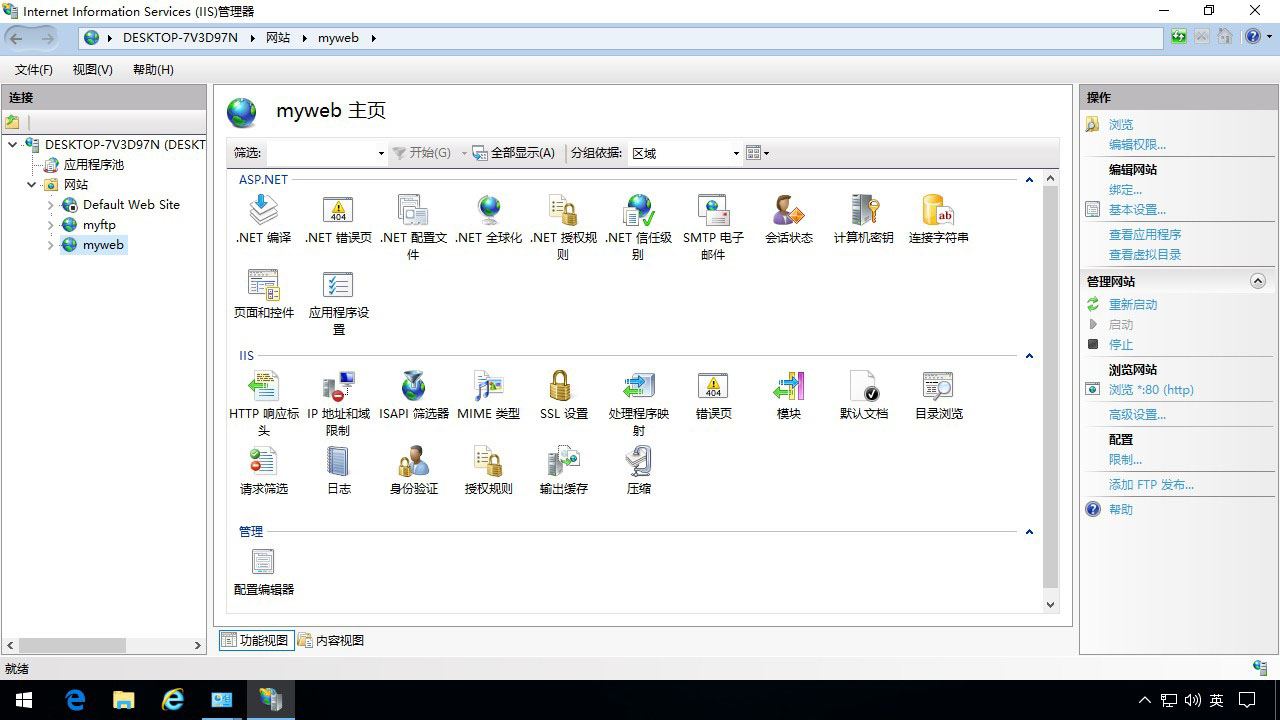
Task: Click the 绑定... link
Action: [1125, 190]
